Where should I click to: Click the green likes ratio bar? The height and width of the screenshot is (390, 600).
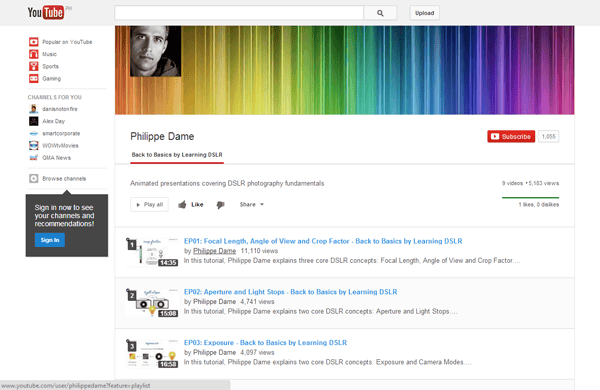pyautogui.click(x=530, y=197)
